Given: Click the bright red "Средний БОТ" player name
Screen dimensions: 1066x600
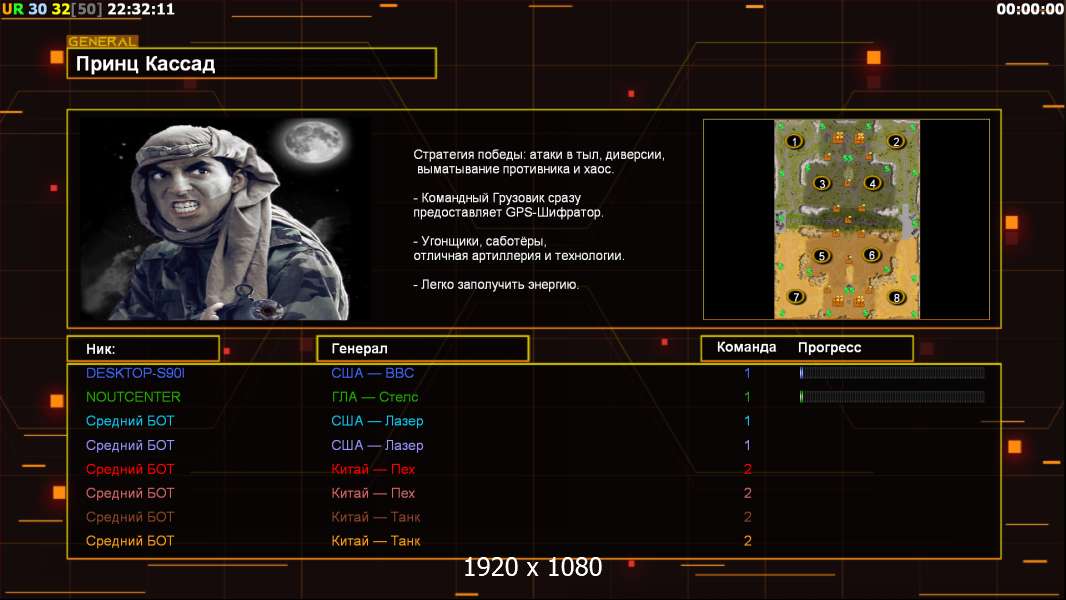Looking at the screenshot, I should pyautogui.click(x=130, y=469).
